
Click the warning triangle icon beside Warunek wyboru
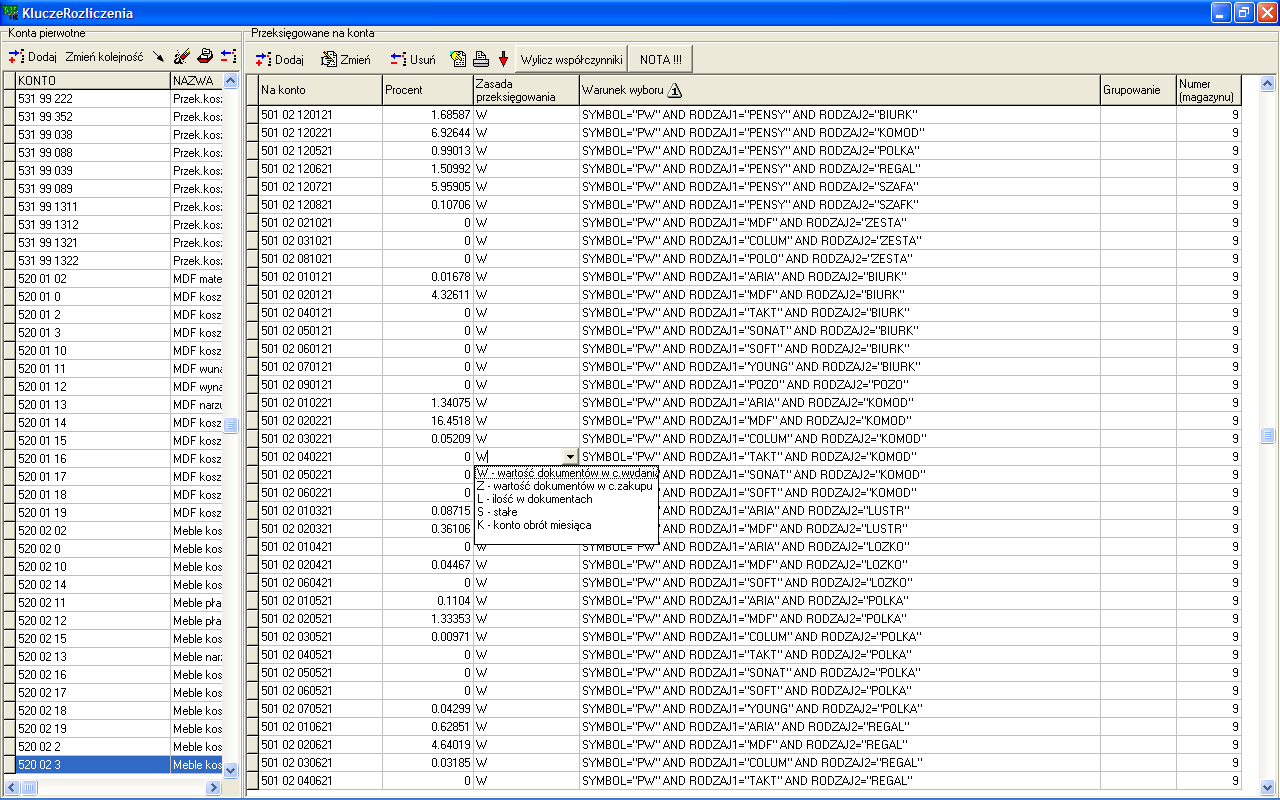[675, 90]
